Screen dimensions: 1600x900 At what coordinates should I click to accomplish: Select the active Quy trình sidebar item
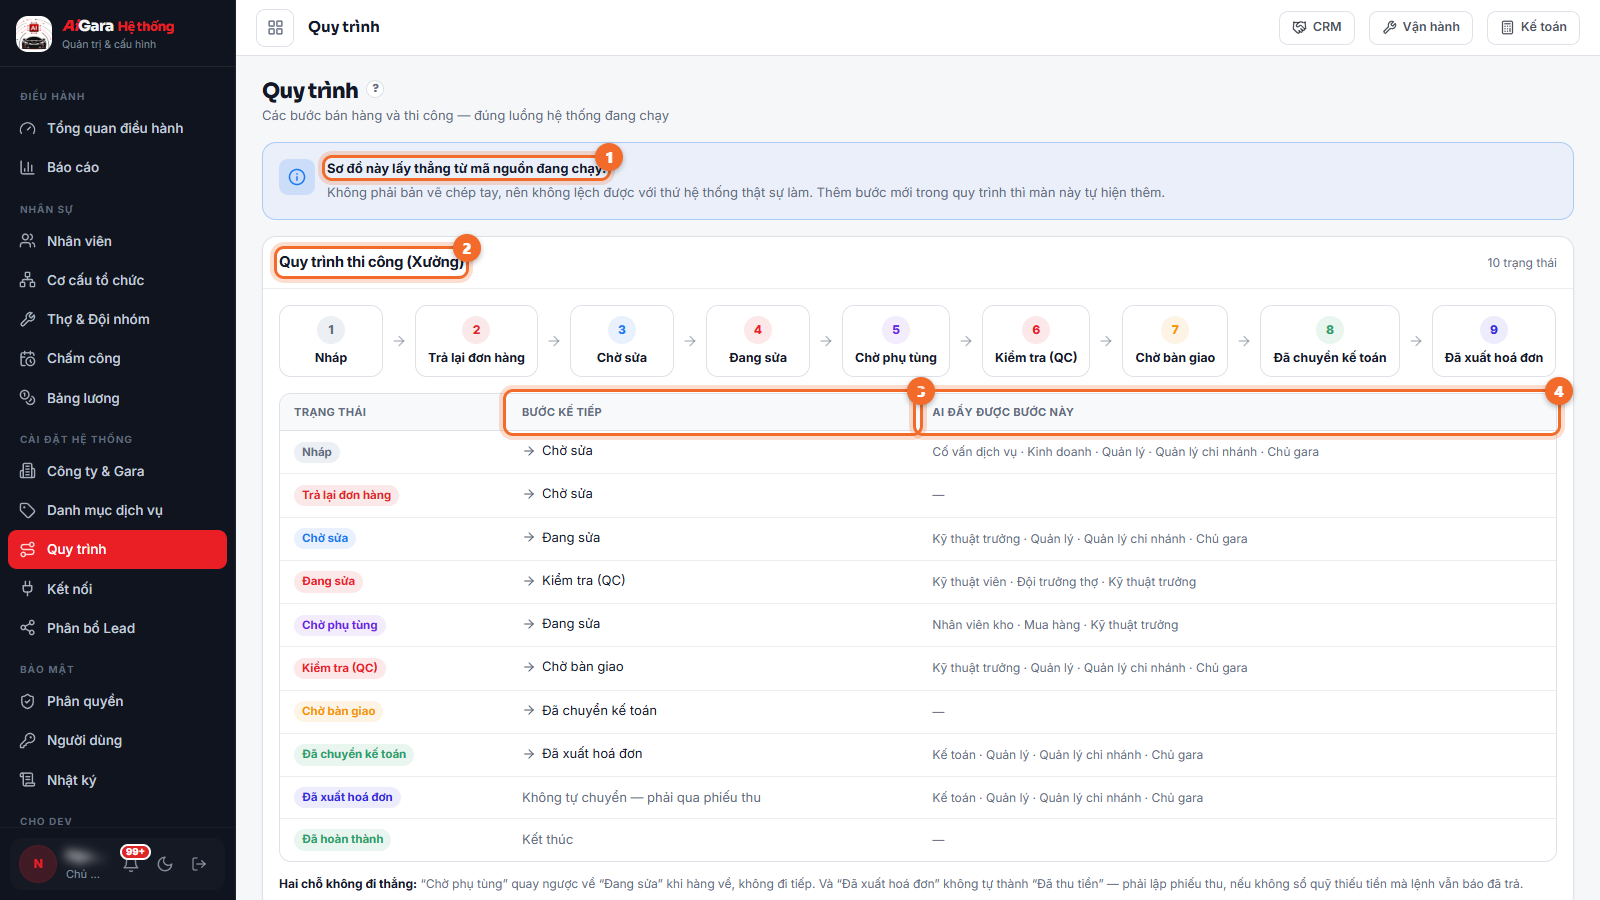click(117, 549)
